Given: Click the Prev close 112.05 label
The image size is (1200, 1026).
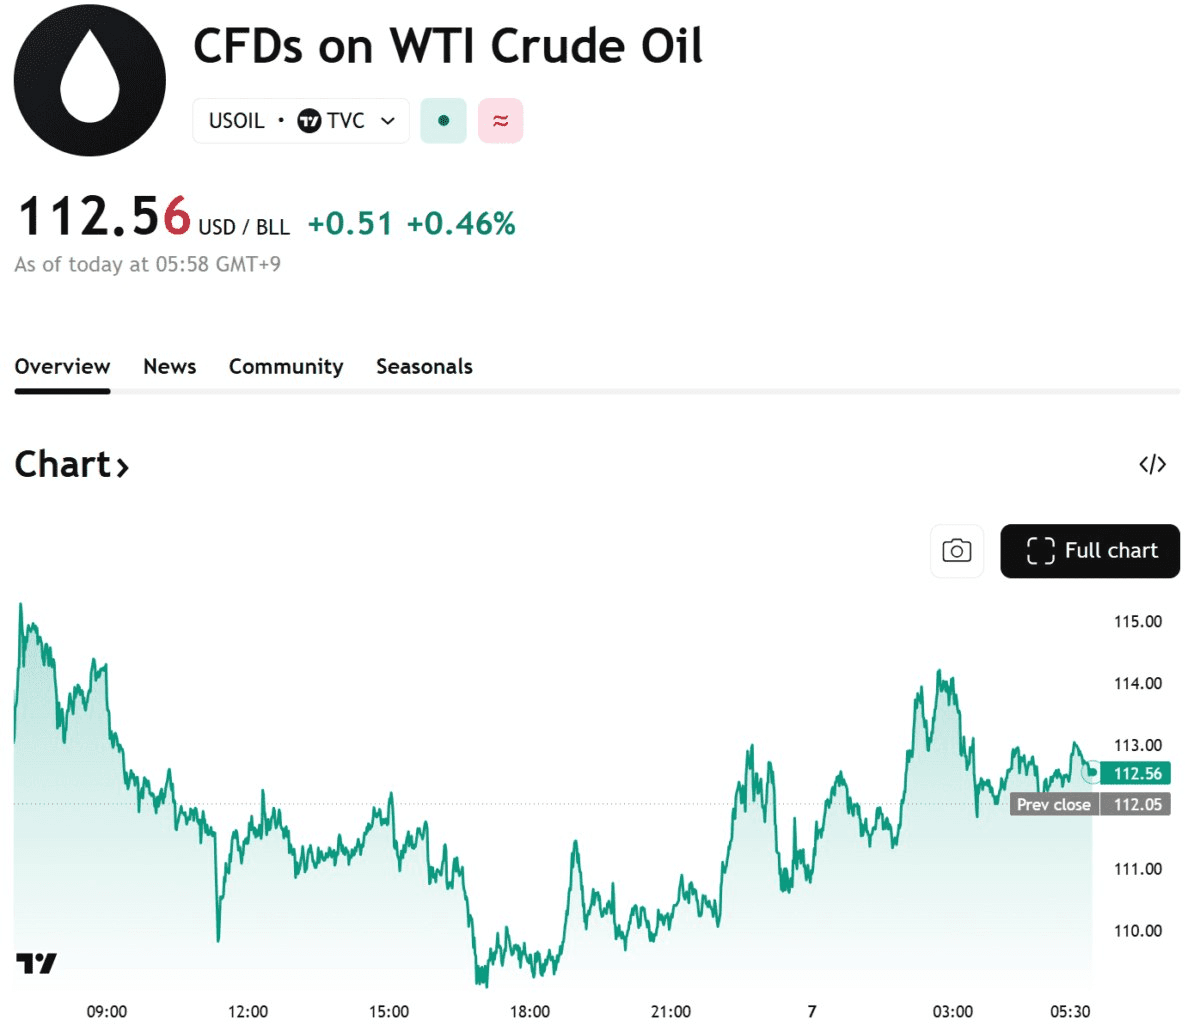Looking at the screenshot, I should [x=1090, y=804].
